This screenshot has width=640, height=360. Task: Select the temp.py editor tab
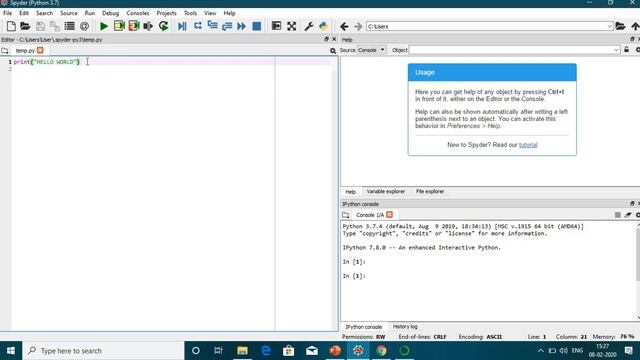25,51
